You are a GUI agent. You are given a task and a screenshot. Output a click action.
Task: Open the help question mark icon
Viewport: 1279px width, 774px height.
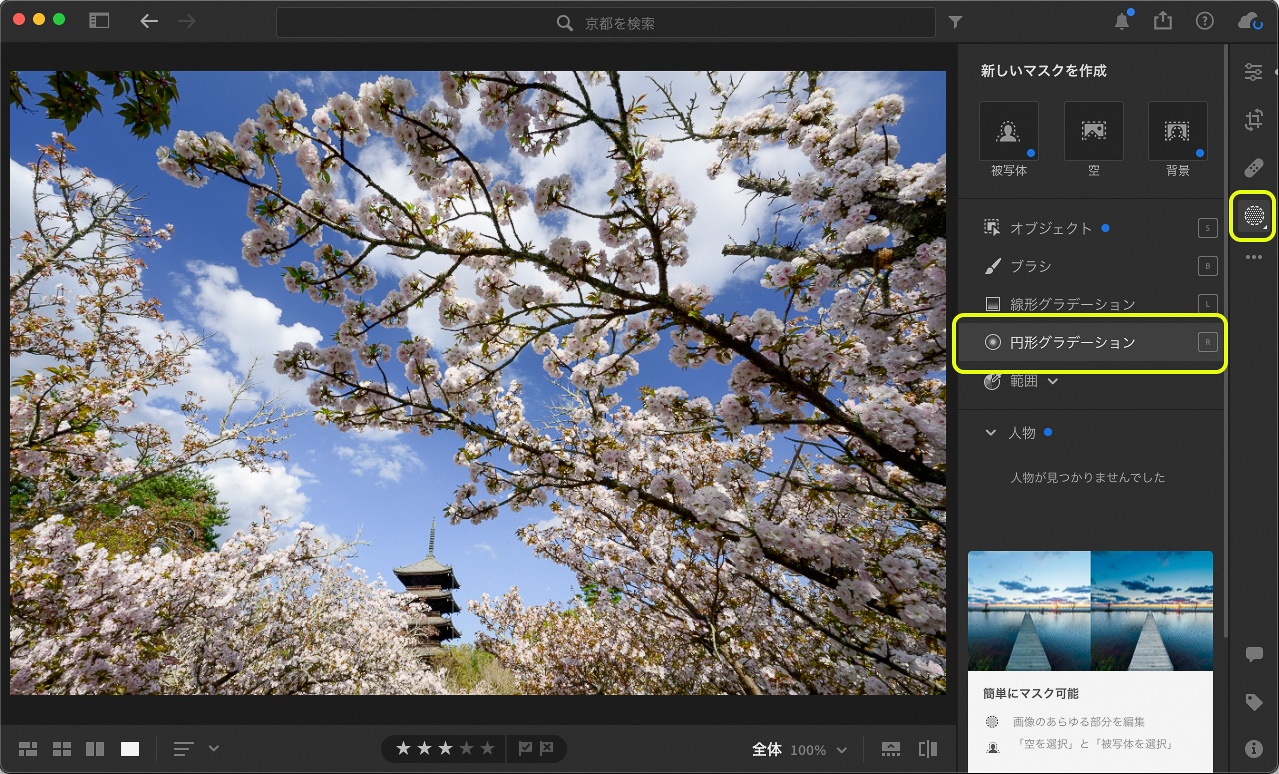(1204, 21)
